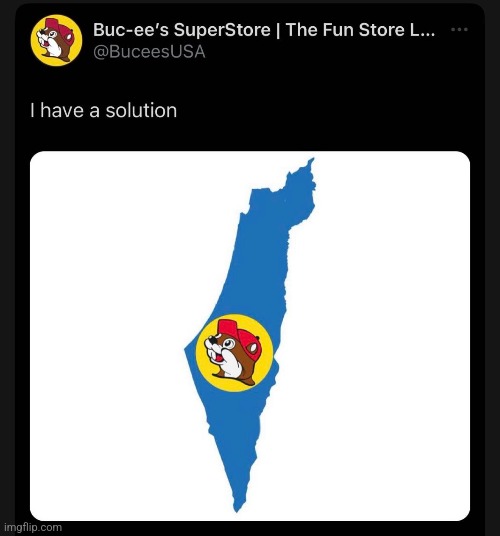Click the blue map's northern tip

312,160
